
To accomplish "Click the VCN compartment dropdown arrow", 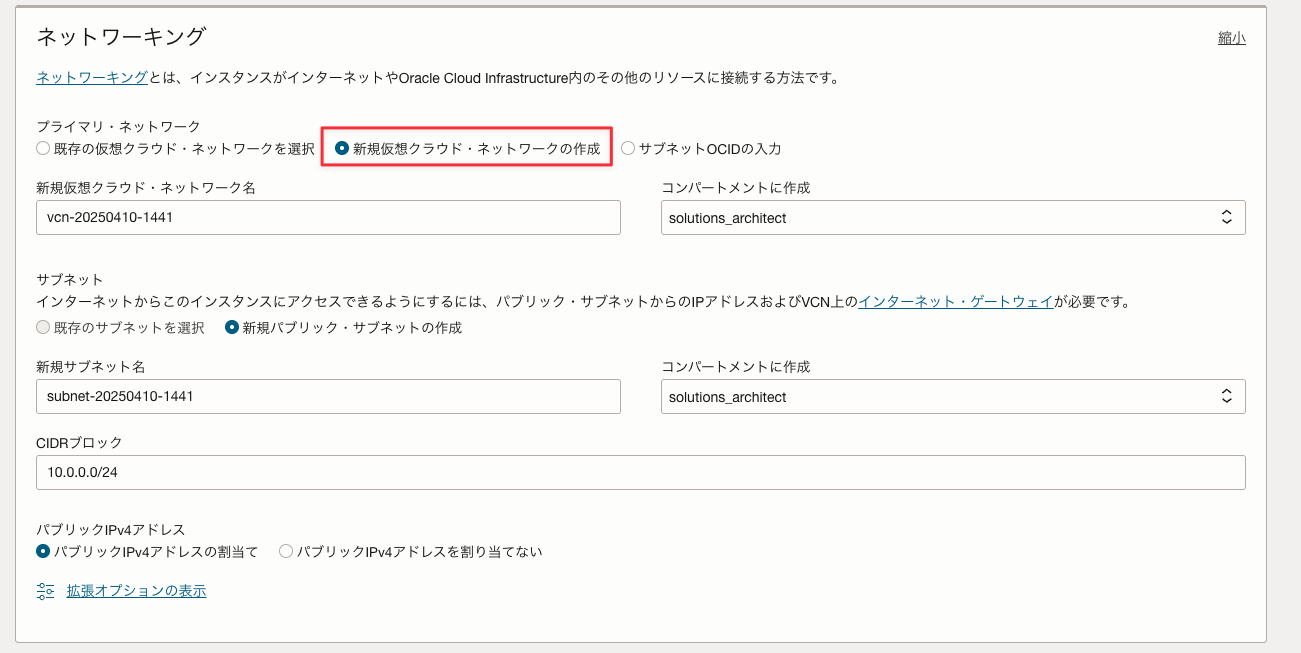I will coord(1226,218).
